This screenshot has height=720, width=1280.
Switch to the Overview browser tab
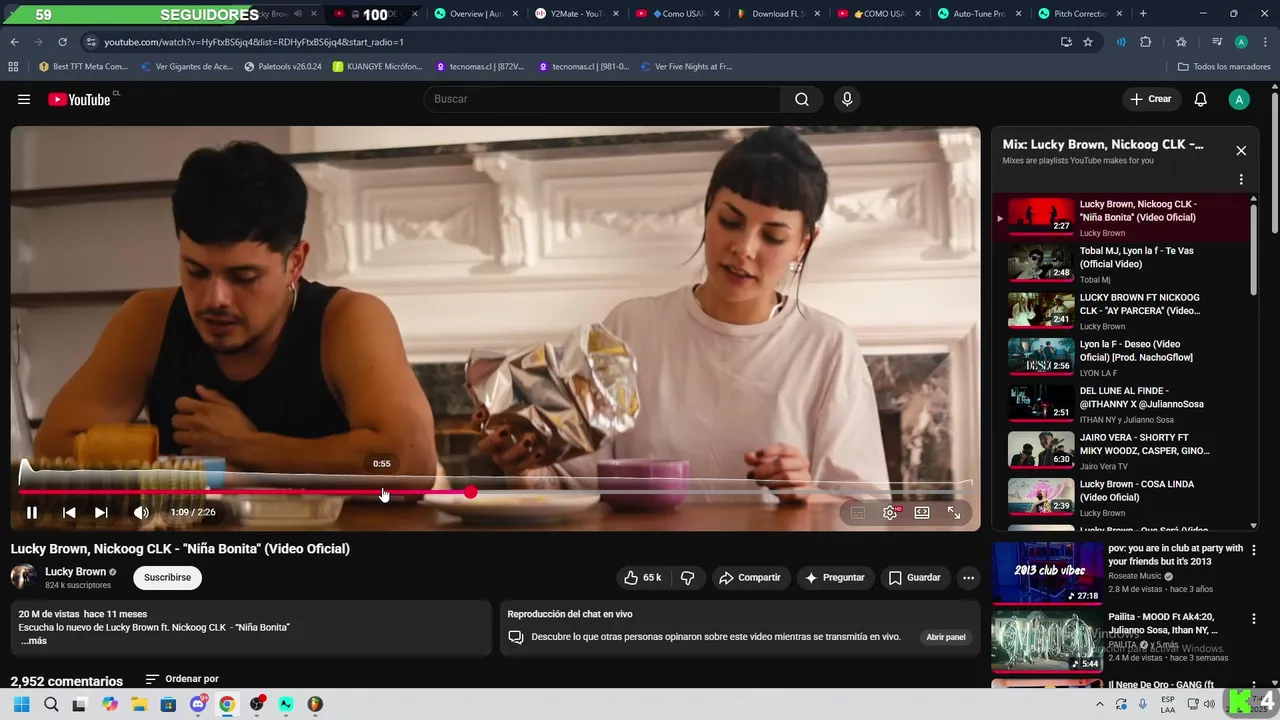(477, 14)
